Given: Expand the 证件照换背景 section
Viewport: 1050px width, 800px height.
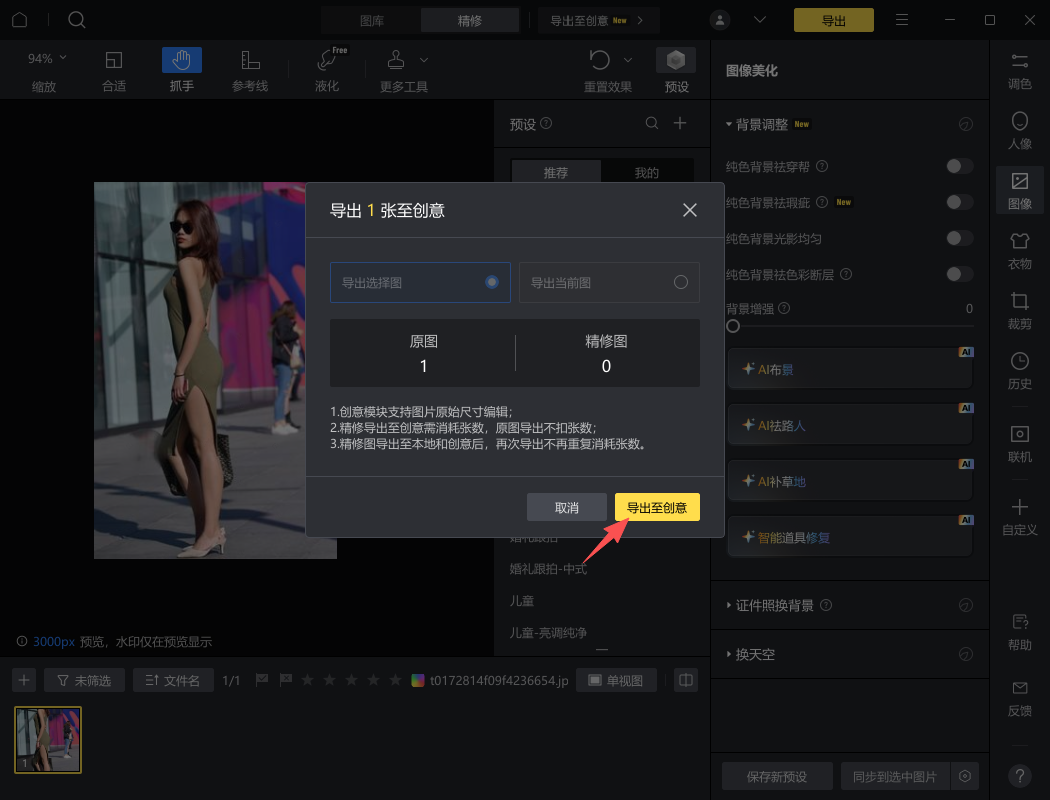Looking at the screenshot, I should click(775, 605).
